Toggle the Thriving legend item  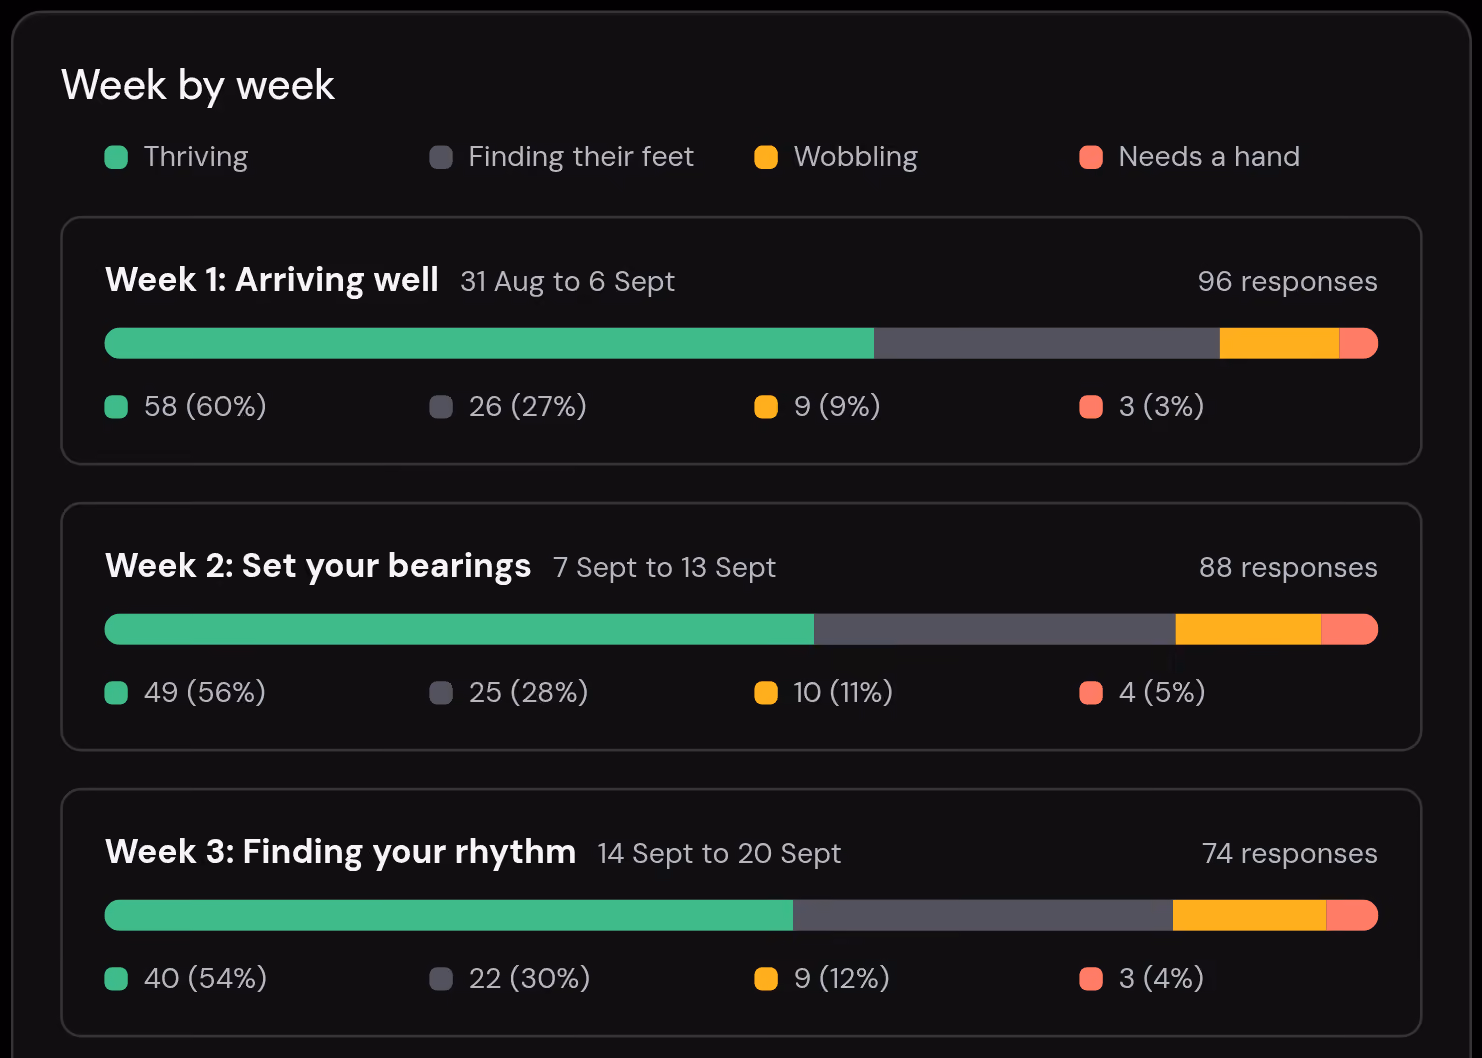click(176, 157)
